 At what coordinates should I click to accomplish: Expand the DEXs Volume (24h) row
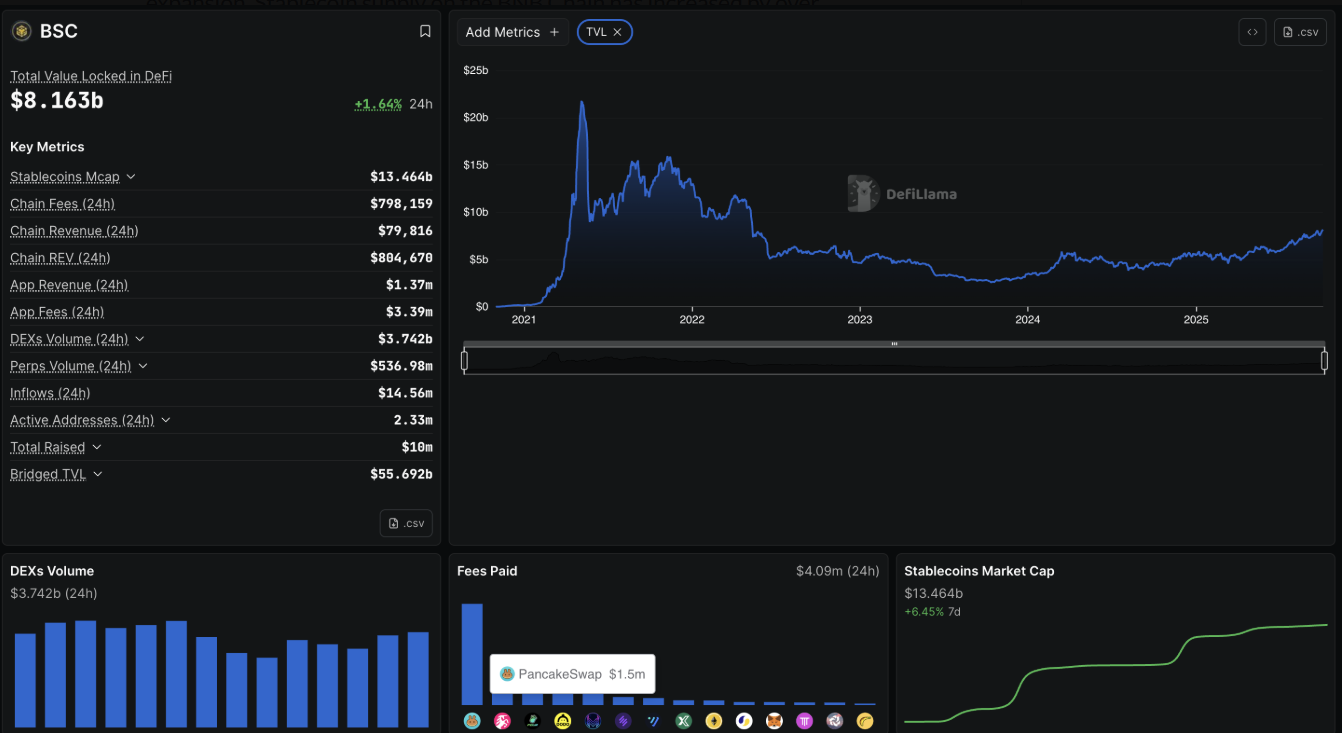[140, 339]
